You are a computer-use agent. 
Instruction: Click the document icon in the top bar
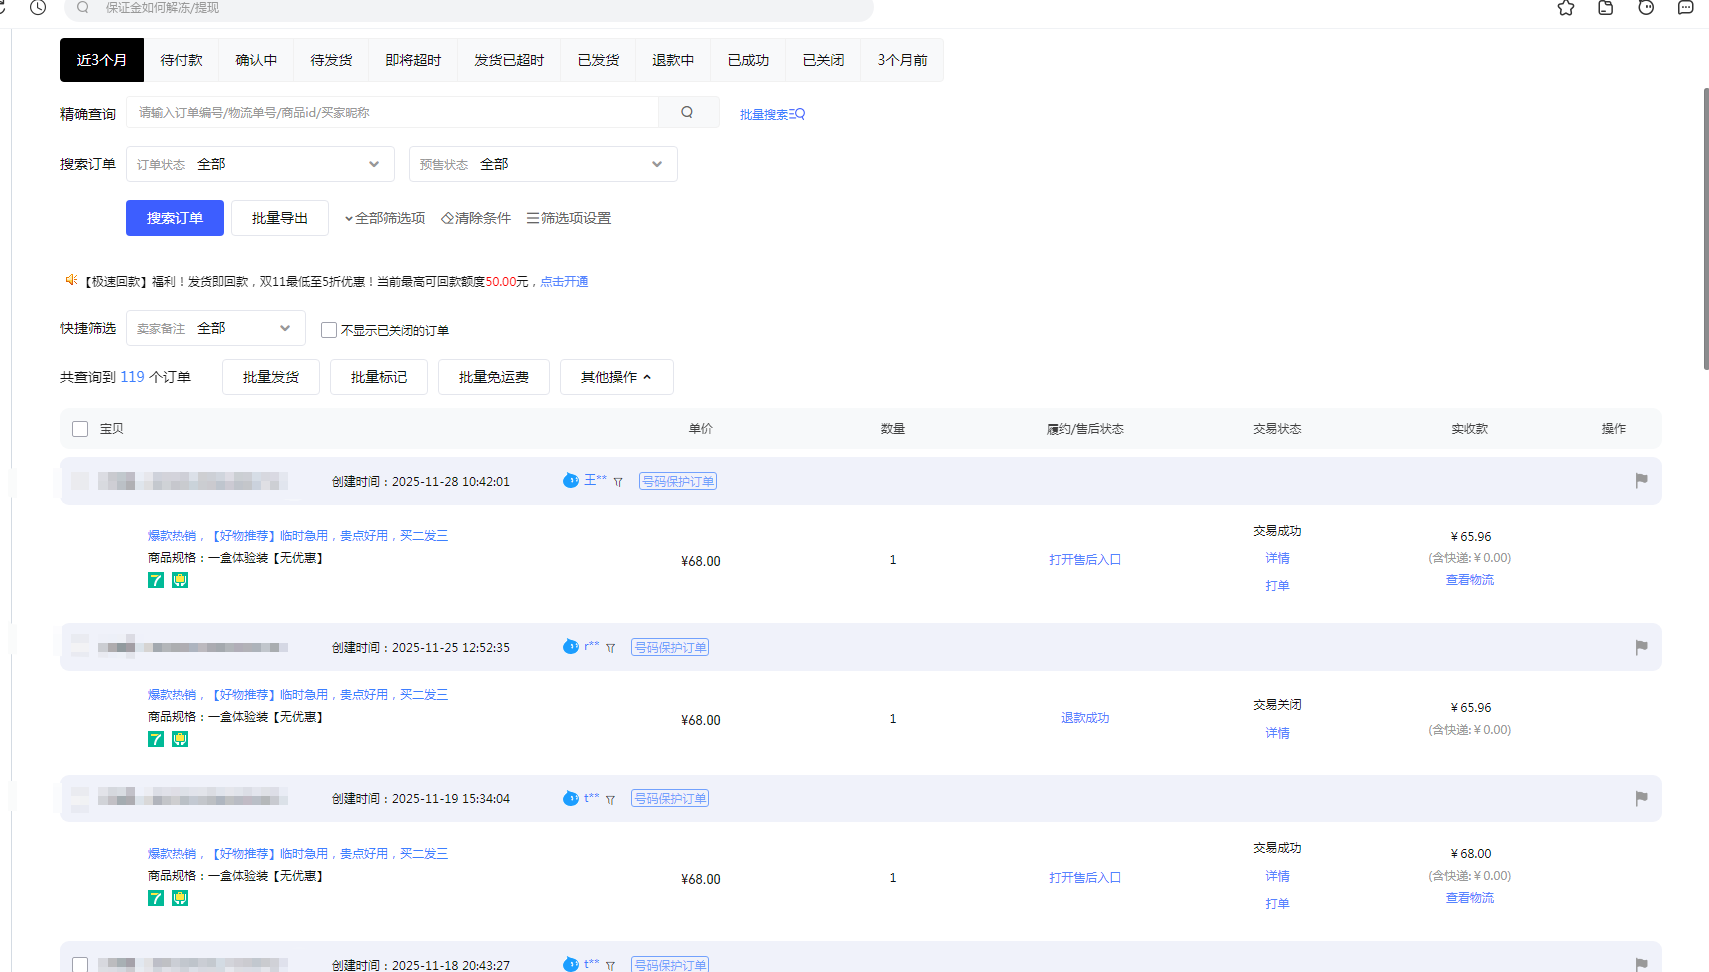tap(1606, 8)
